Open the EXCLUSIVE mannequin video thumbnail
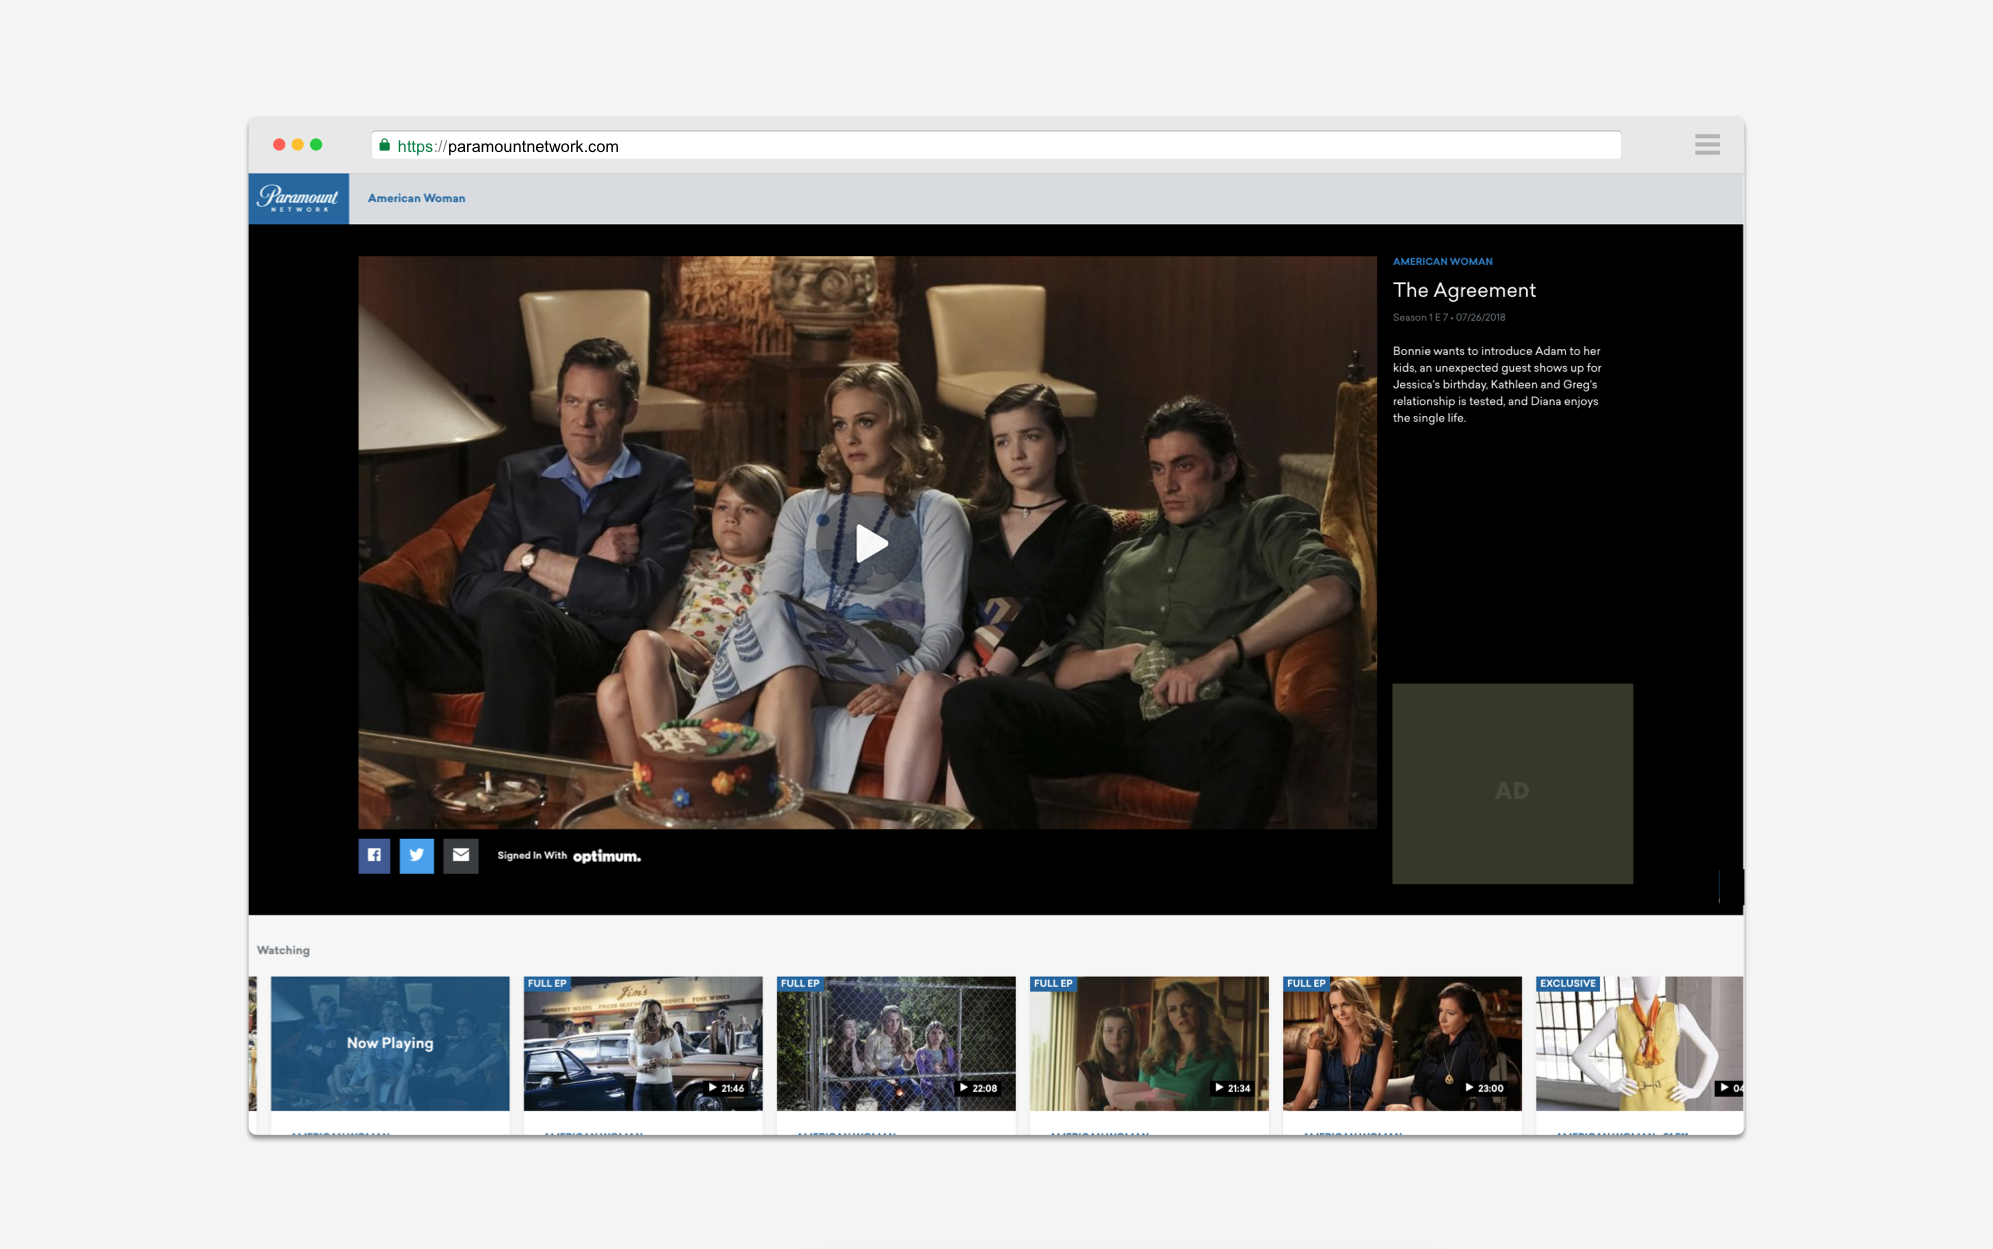Image resolution: width=1993 pixels, height=1249 pixels. tap(1638, 1043)
